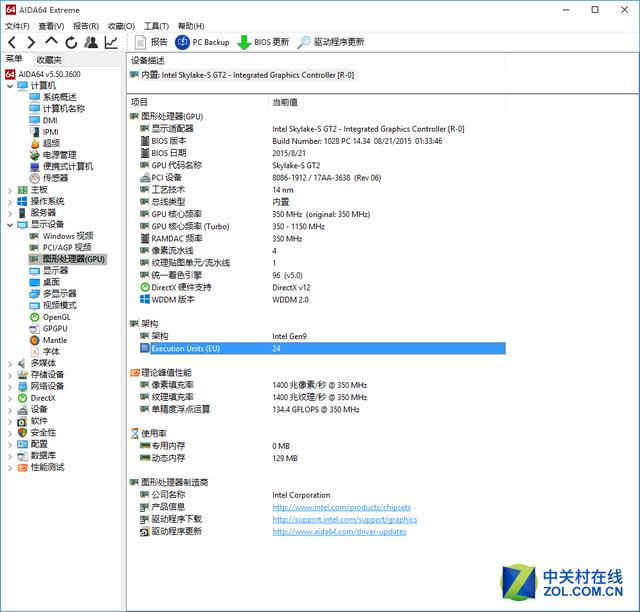640x612 pixels.
Task: Open 电源管理 tree item
Action: [x=53, y=155]
